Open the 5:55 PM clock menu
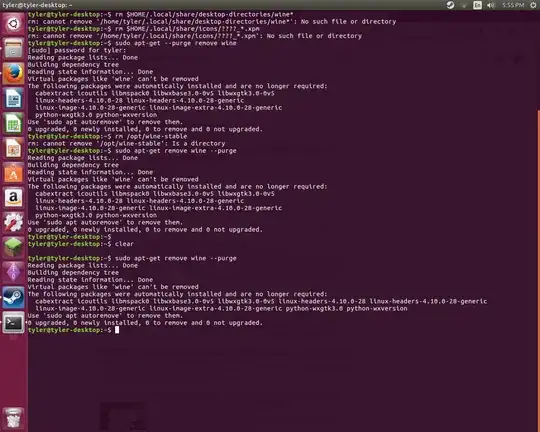Viewport: 540px width, 432px height. coord(513,5)
